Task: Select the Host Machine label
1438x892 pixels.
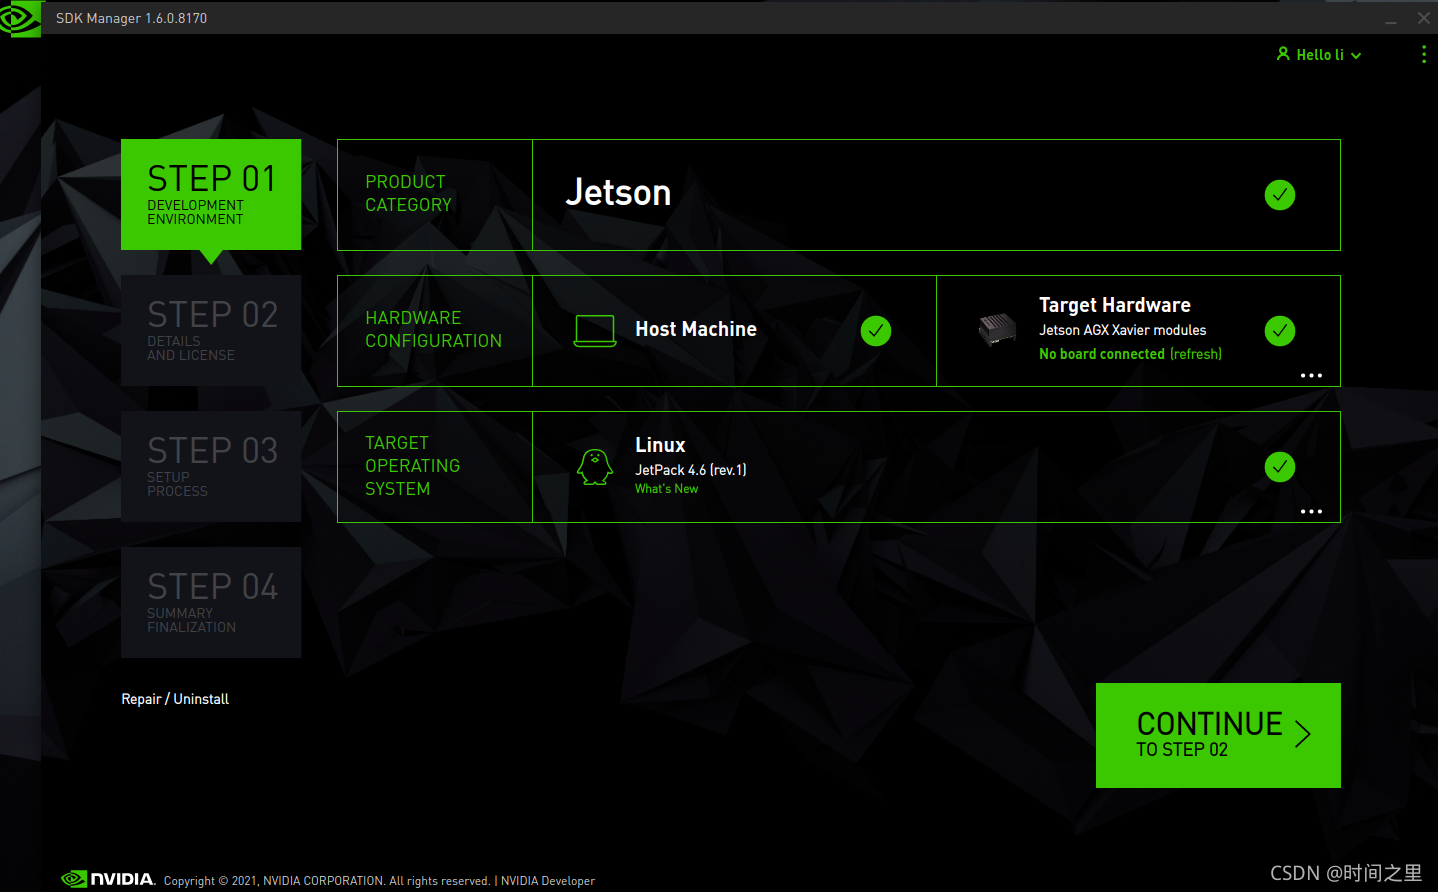Action: tap(696, 329)
